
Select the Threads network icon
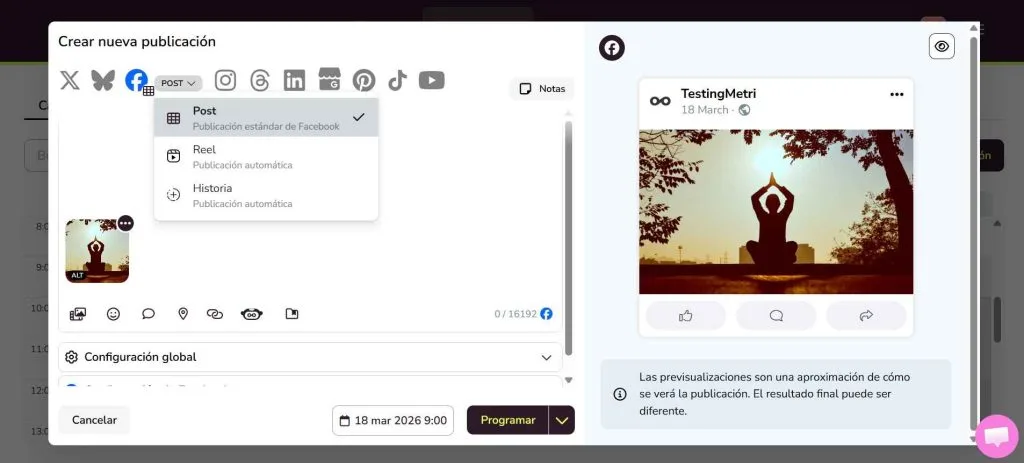260,80
